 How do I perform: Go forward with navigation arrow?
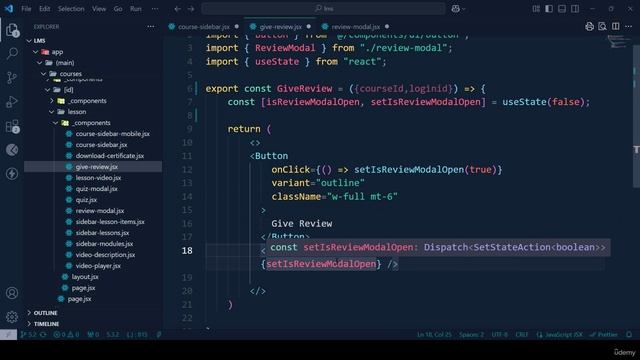coord(191,9)
